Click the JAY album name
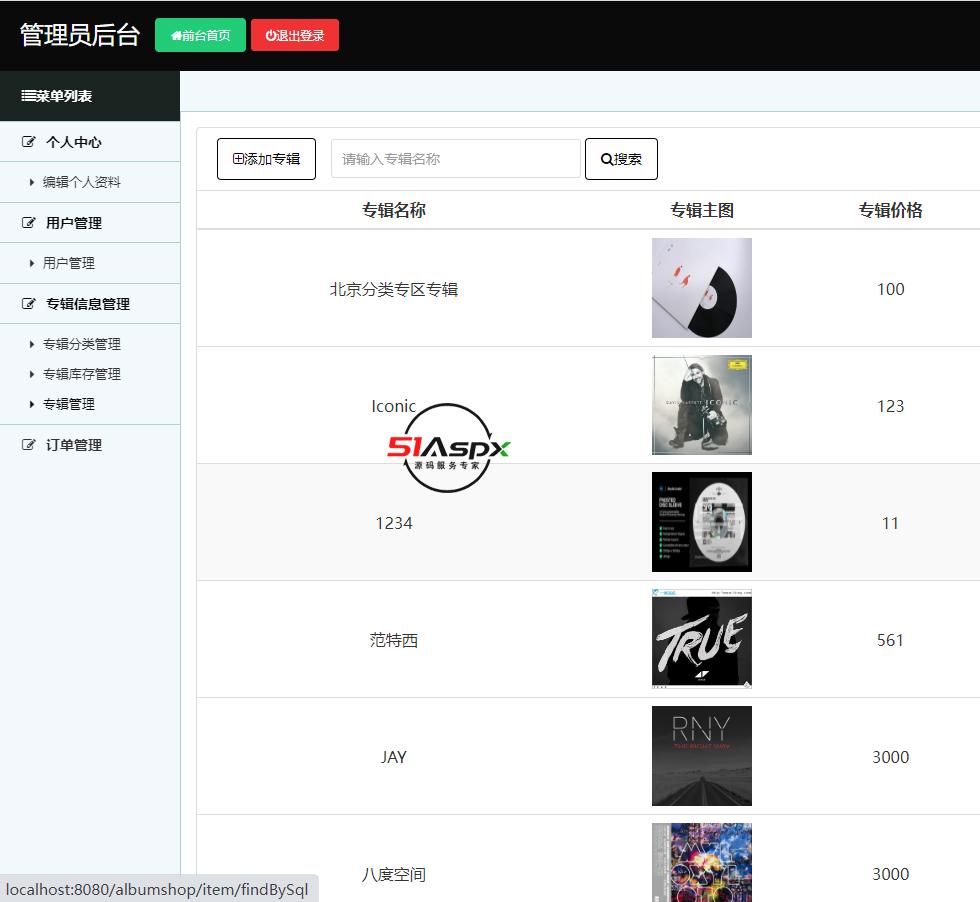 pyautogui.click(x=394, y=757)
